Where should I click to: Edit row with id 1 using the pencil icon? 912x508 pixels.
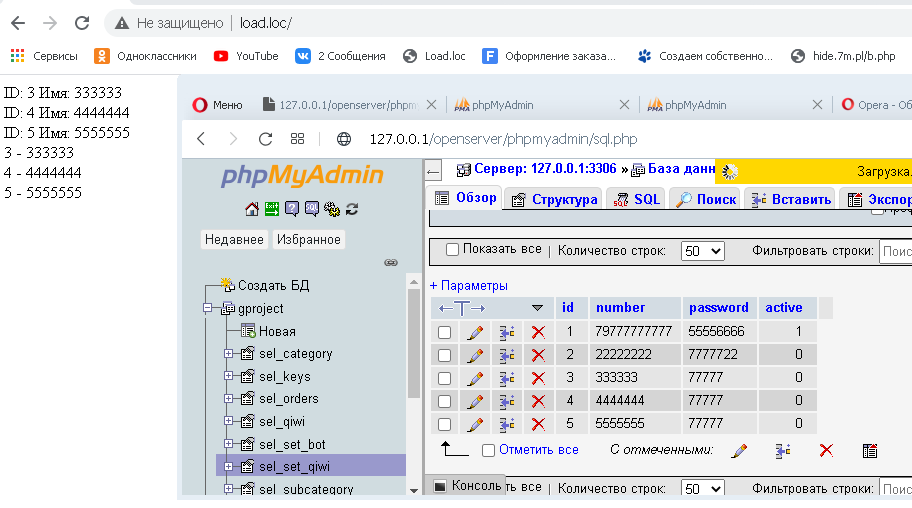[476, 332]
